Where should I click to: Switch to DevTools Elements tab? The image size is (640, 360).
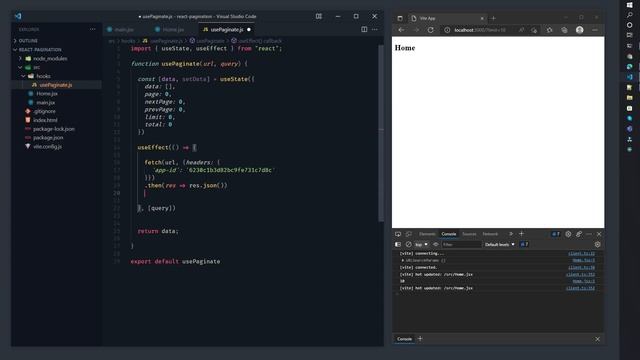[x=427, y=234]
